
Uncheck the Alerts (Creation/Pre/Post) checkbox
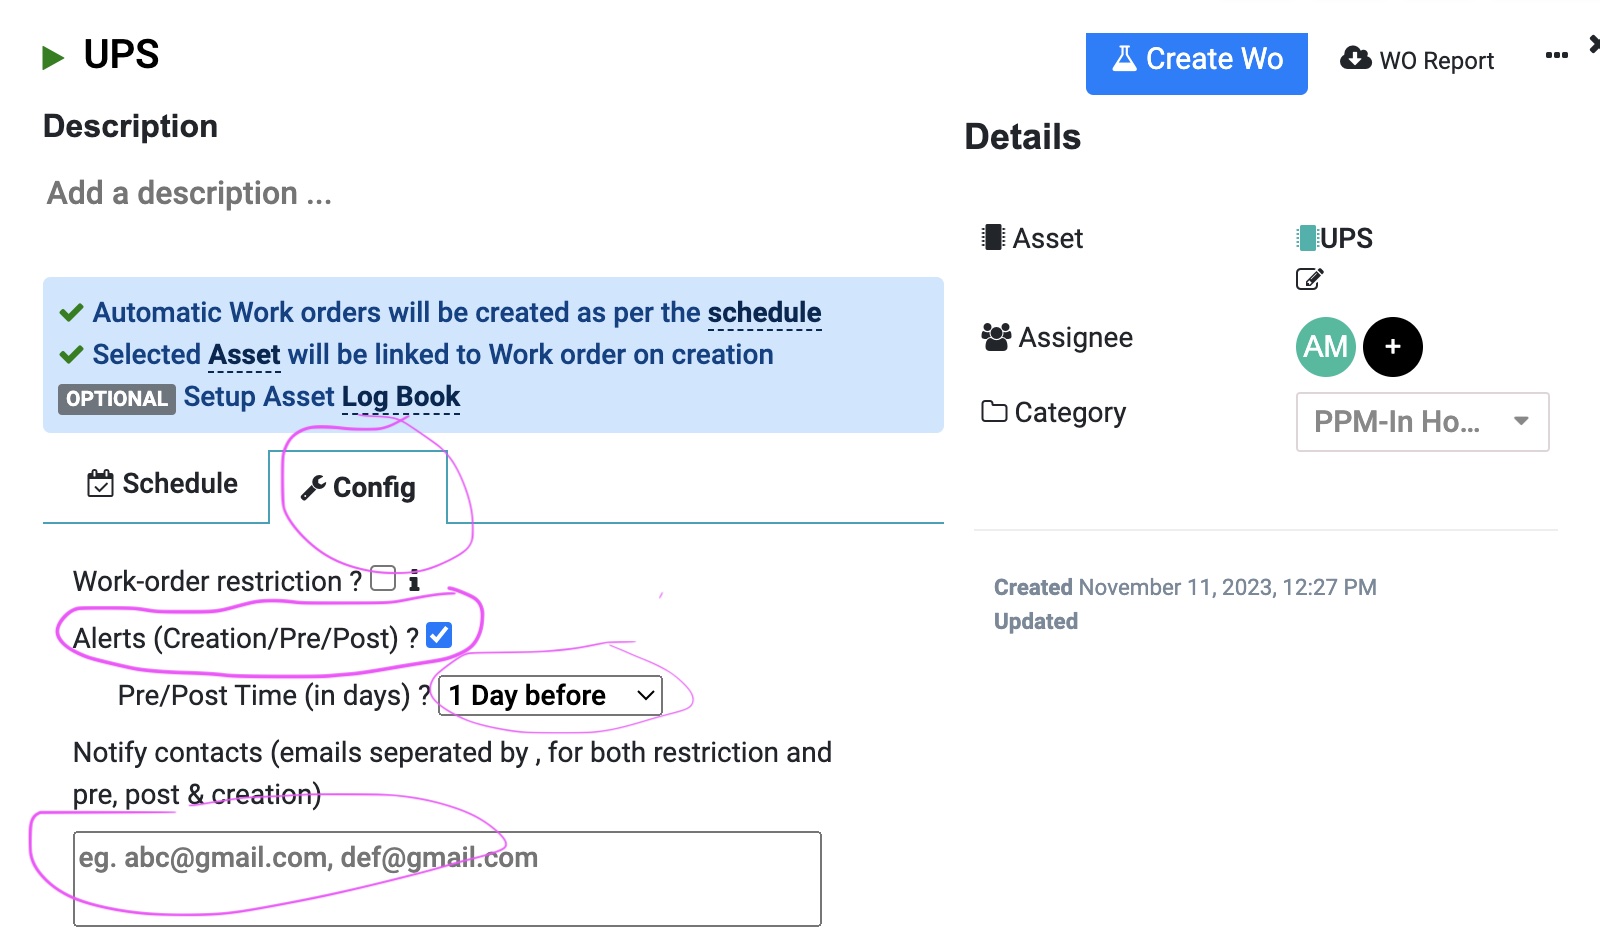tap(439, 635)
